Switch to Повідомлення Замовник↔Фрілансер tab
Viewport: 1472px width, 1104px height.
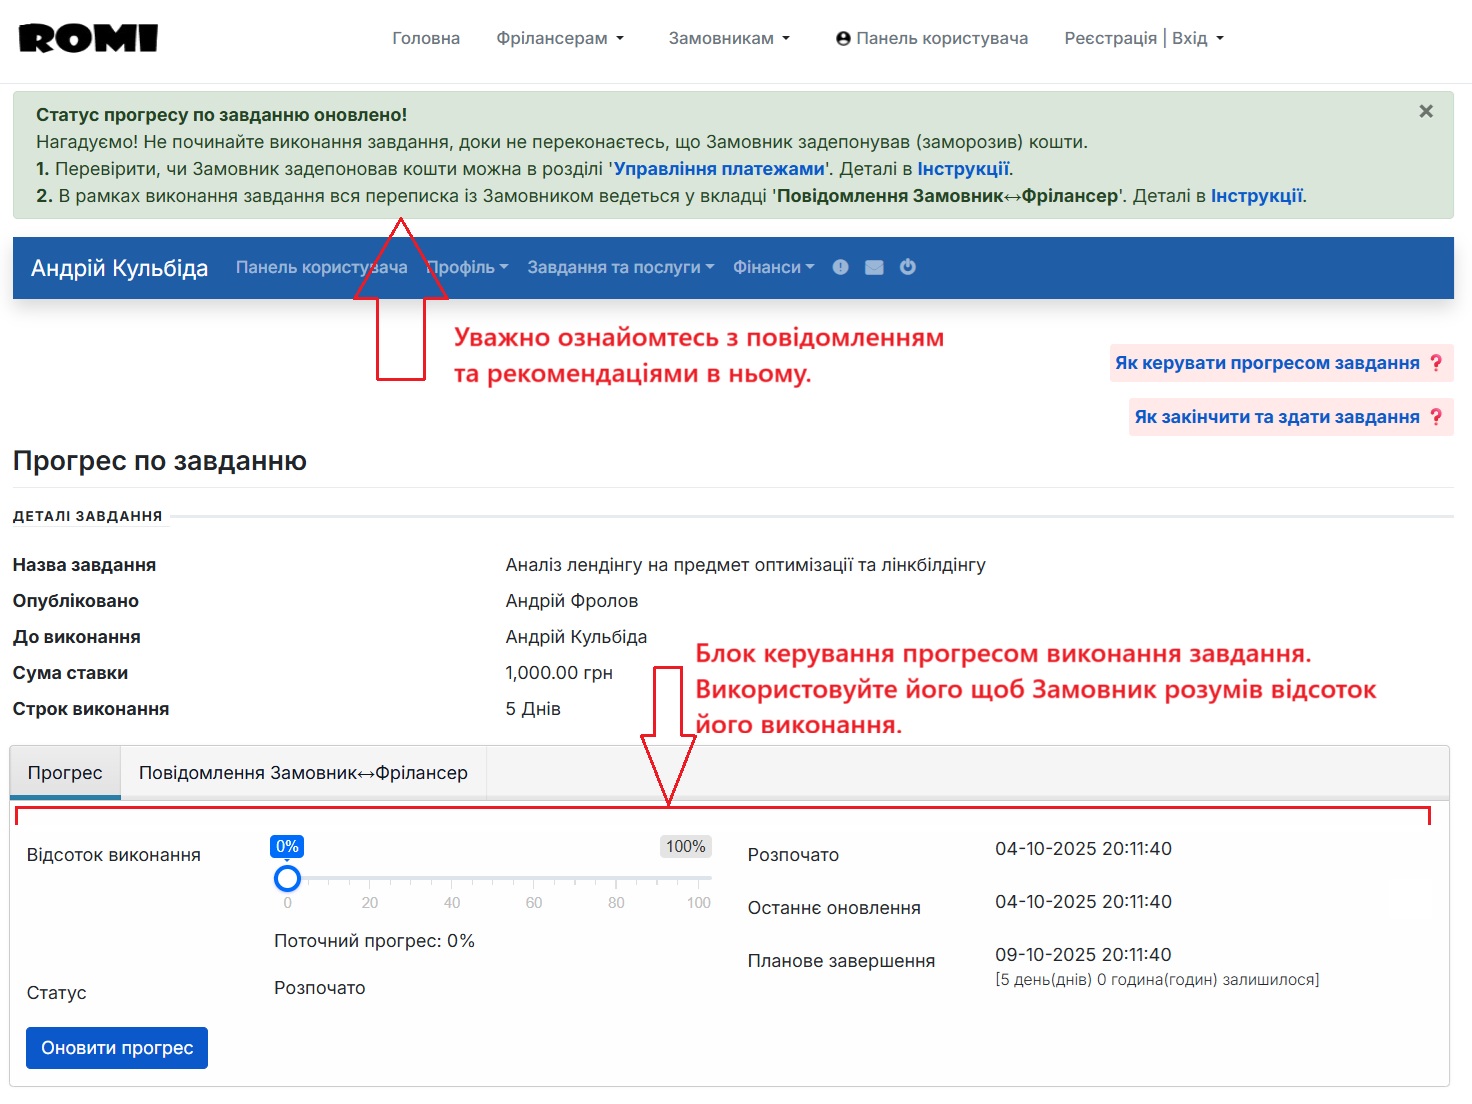coord(303,772)
